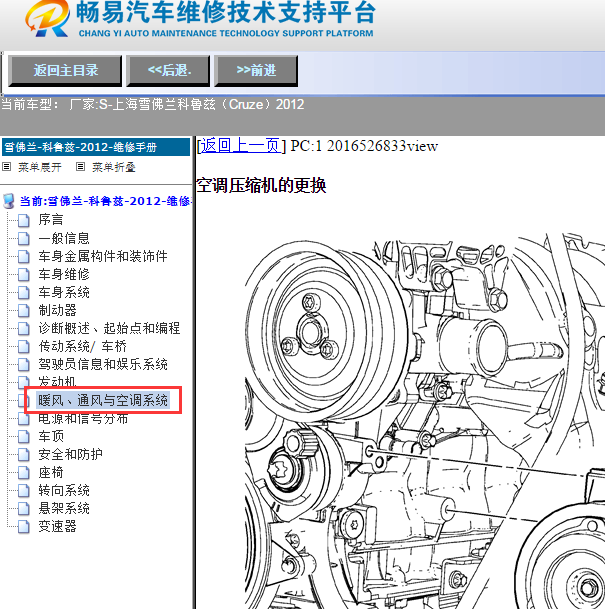Open 驾驶员信息和娱乐系统 section
Viewport: 605px width, 609px height.
point(103,364)
